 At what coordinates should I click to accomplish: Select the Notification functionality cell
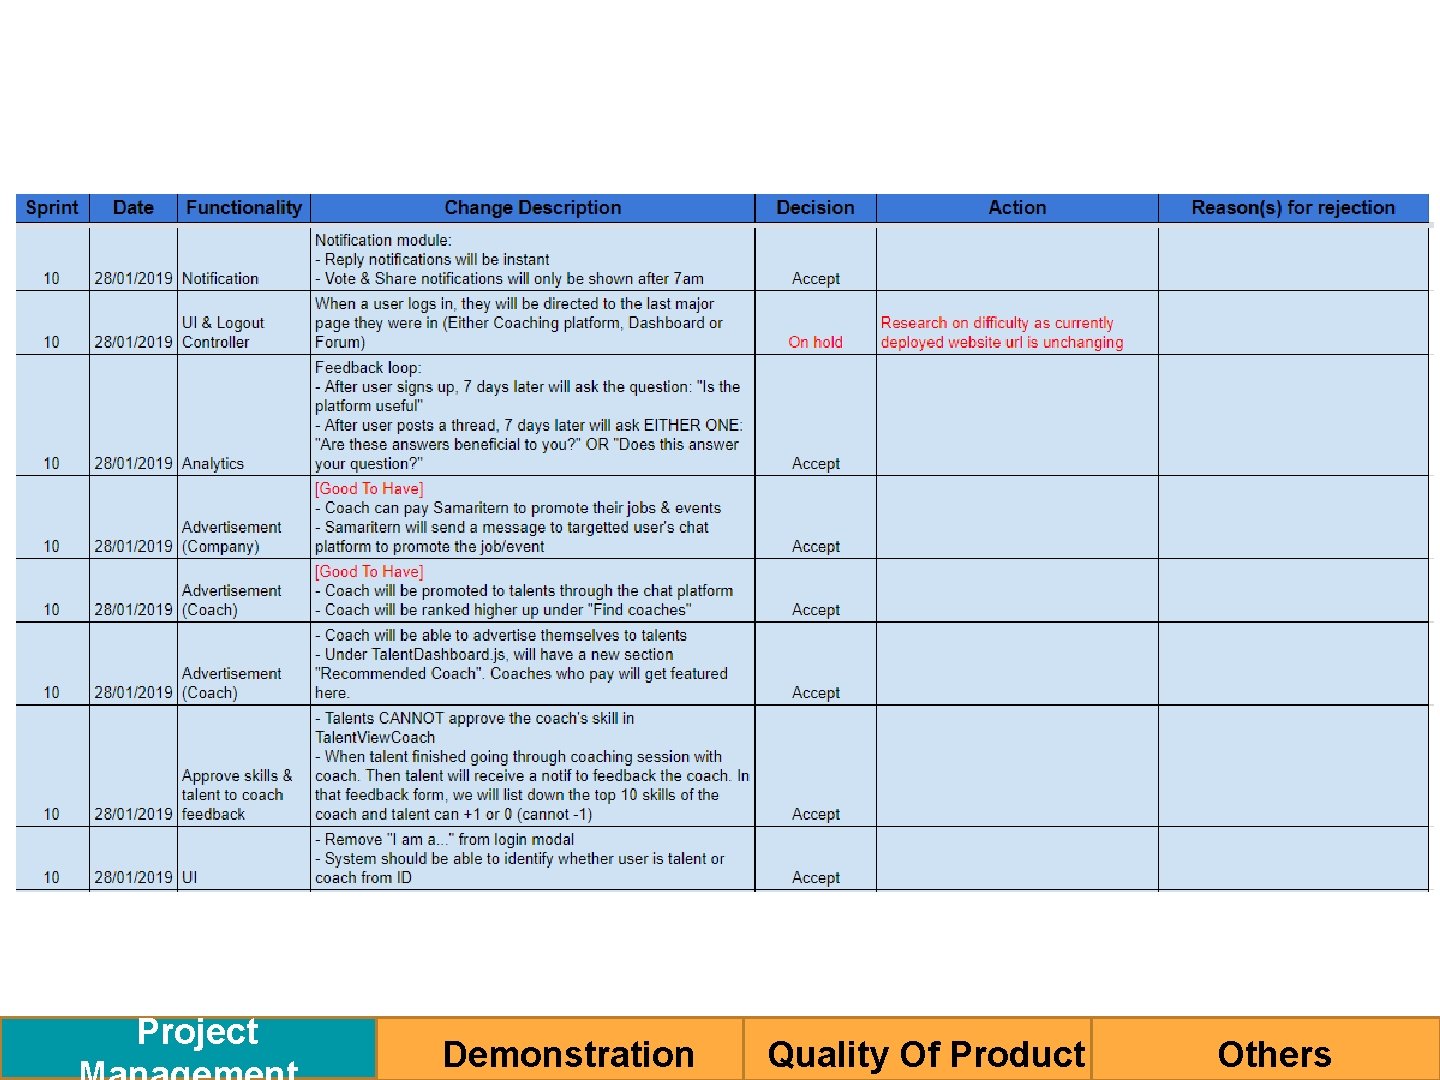pyautogui.click(x=244, y=259)
